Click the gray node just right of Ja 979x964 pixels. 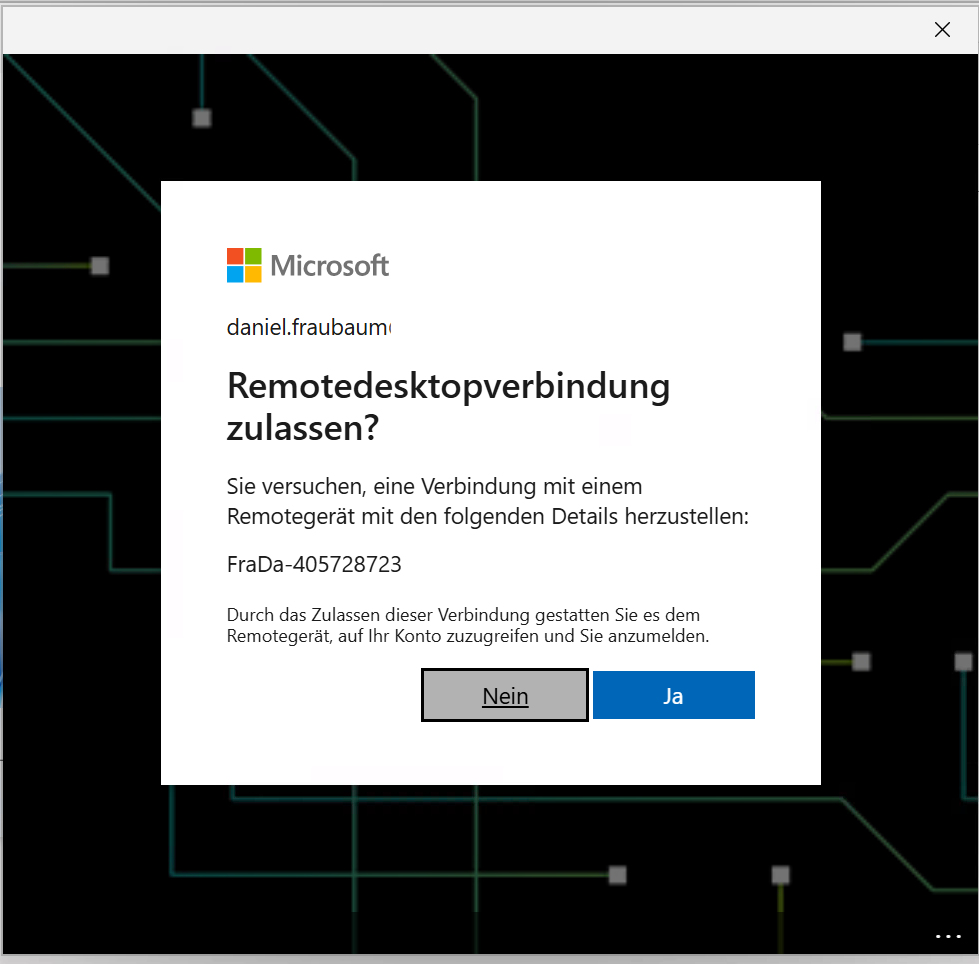coord(861,662)
